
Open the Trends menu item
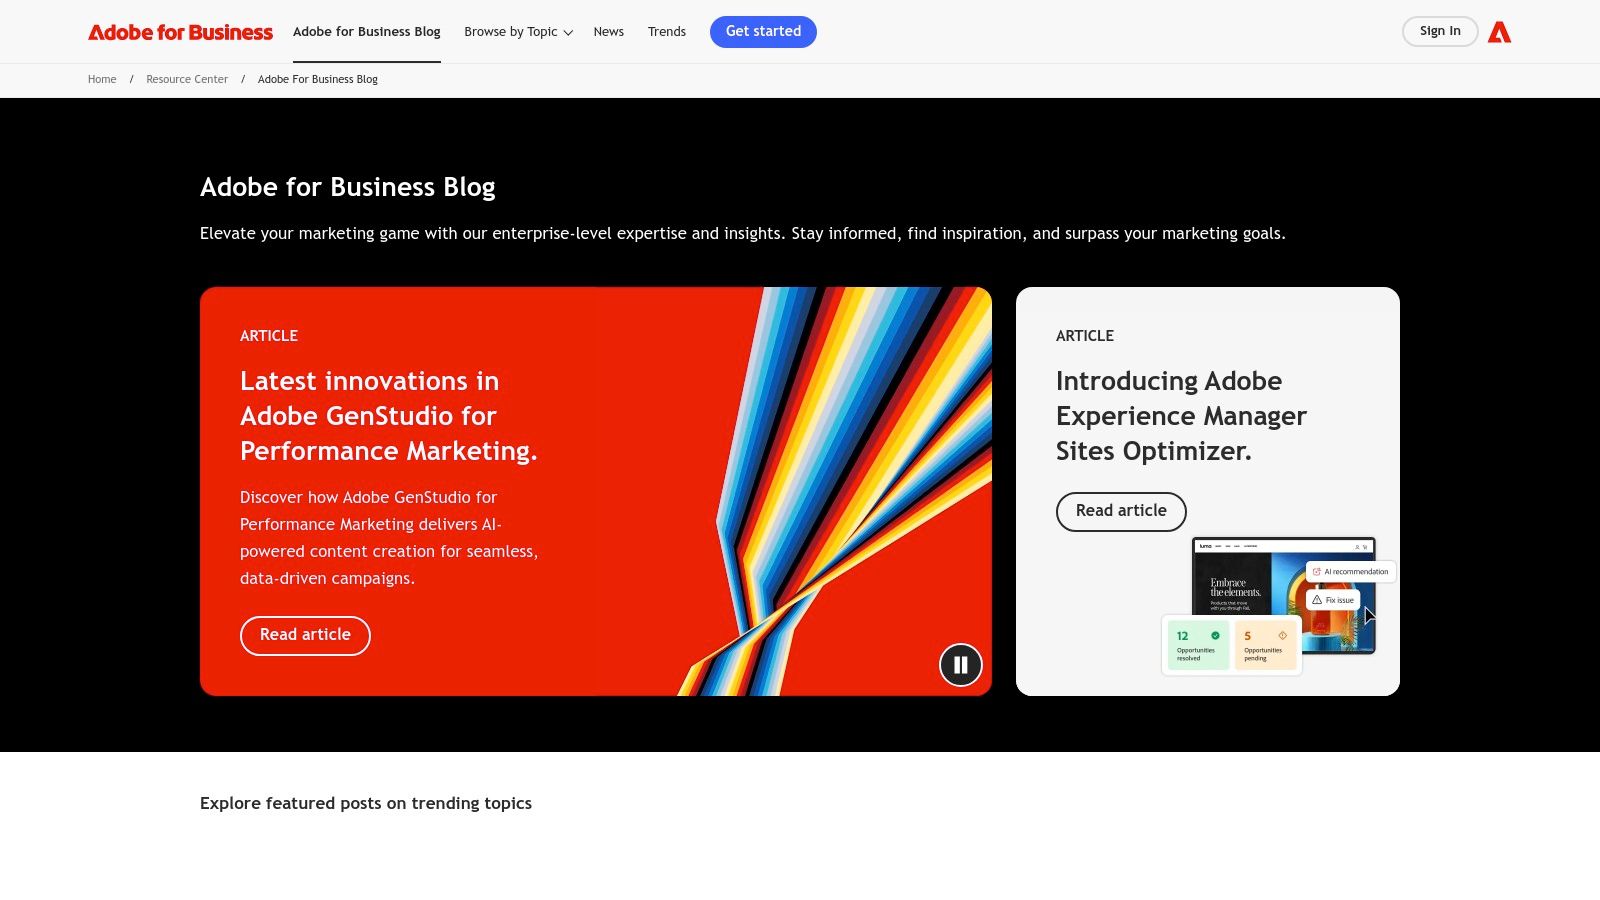coord(667,32)
